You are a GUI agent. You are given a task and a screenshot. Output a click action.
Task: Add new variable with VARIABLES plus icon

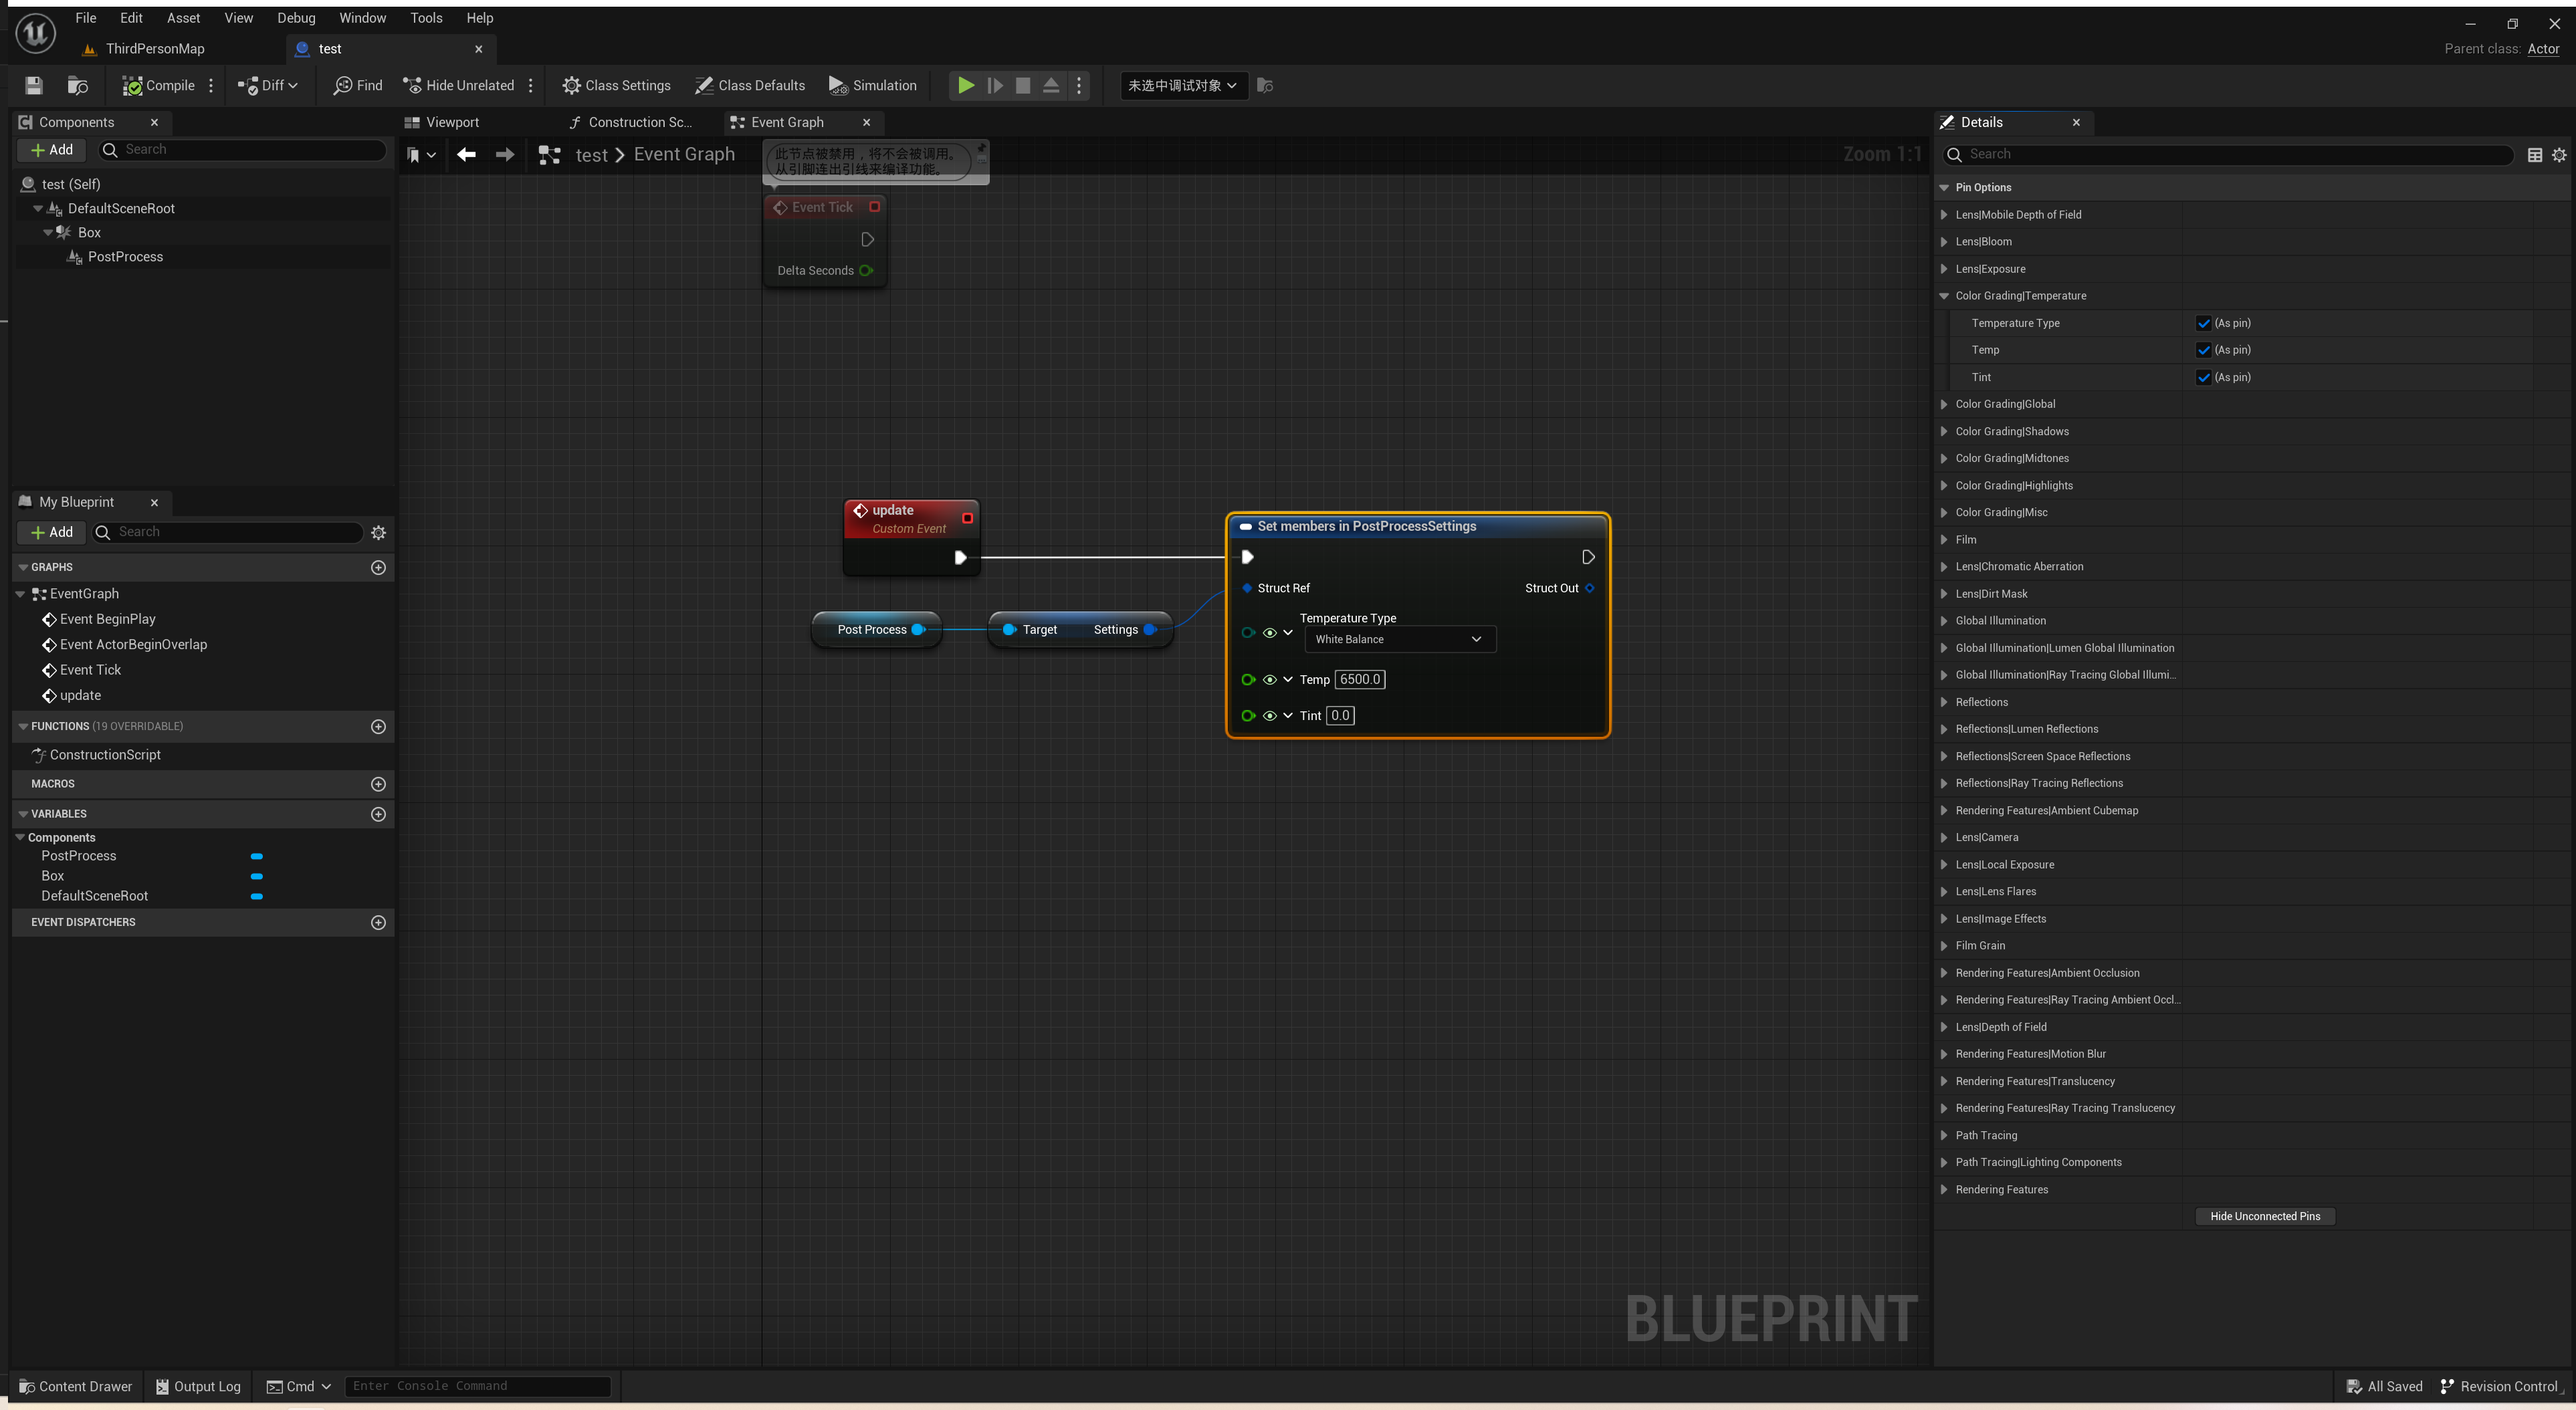pos(378,814)
